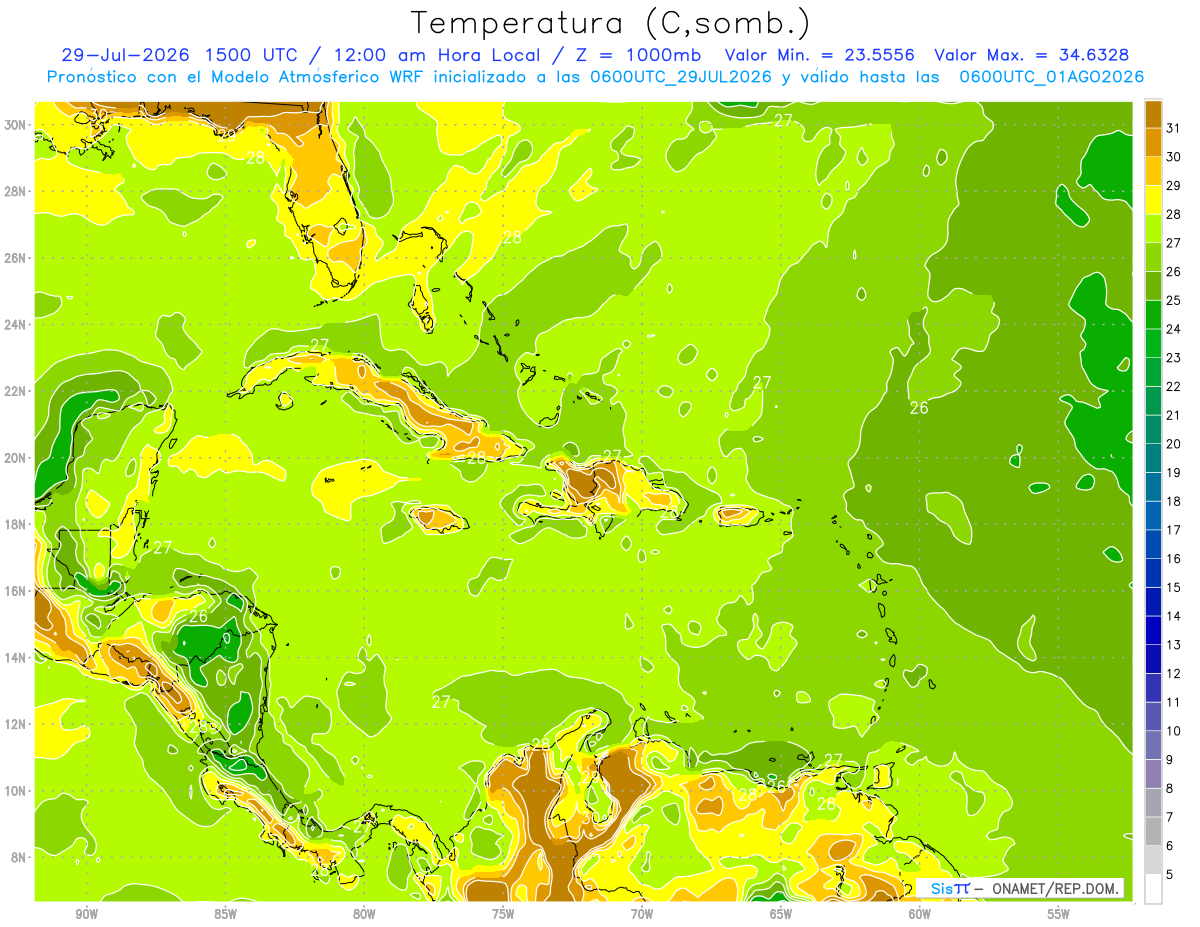Viewport: 1200px width, 927px height.
Task: Click the 29 label on the color scale
Action: 1174,185
